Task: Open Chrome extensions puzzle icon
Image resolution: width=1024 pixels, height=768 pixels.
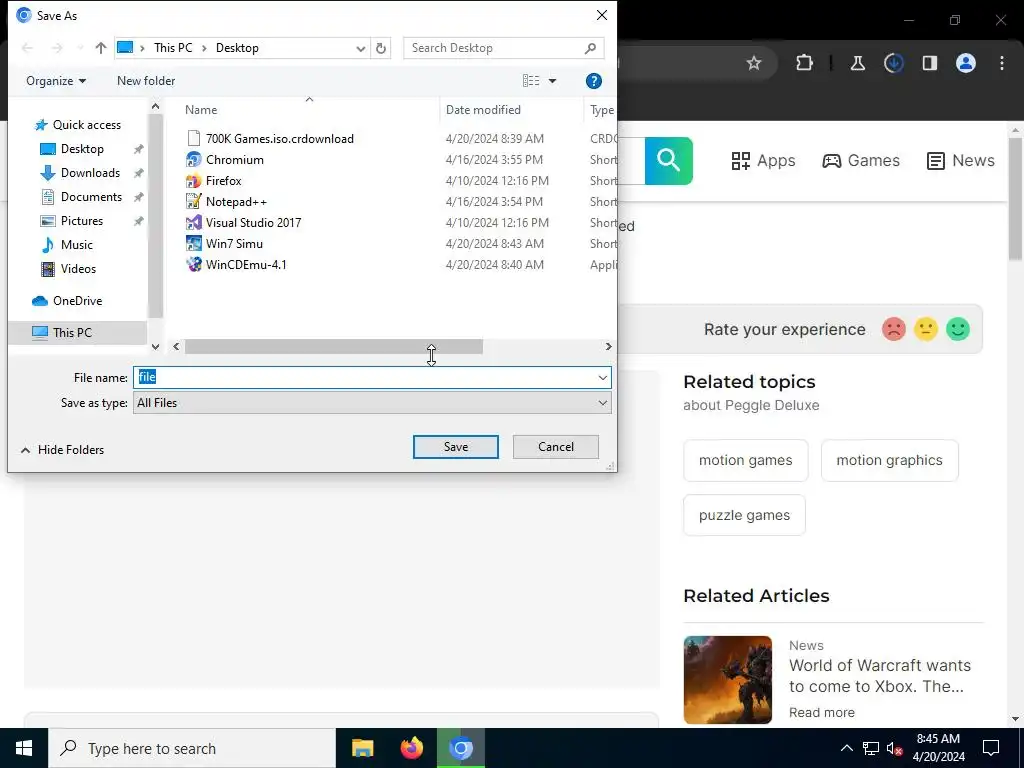Action: (805, 63)
